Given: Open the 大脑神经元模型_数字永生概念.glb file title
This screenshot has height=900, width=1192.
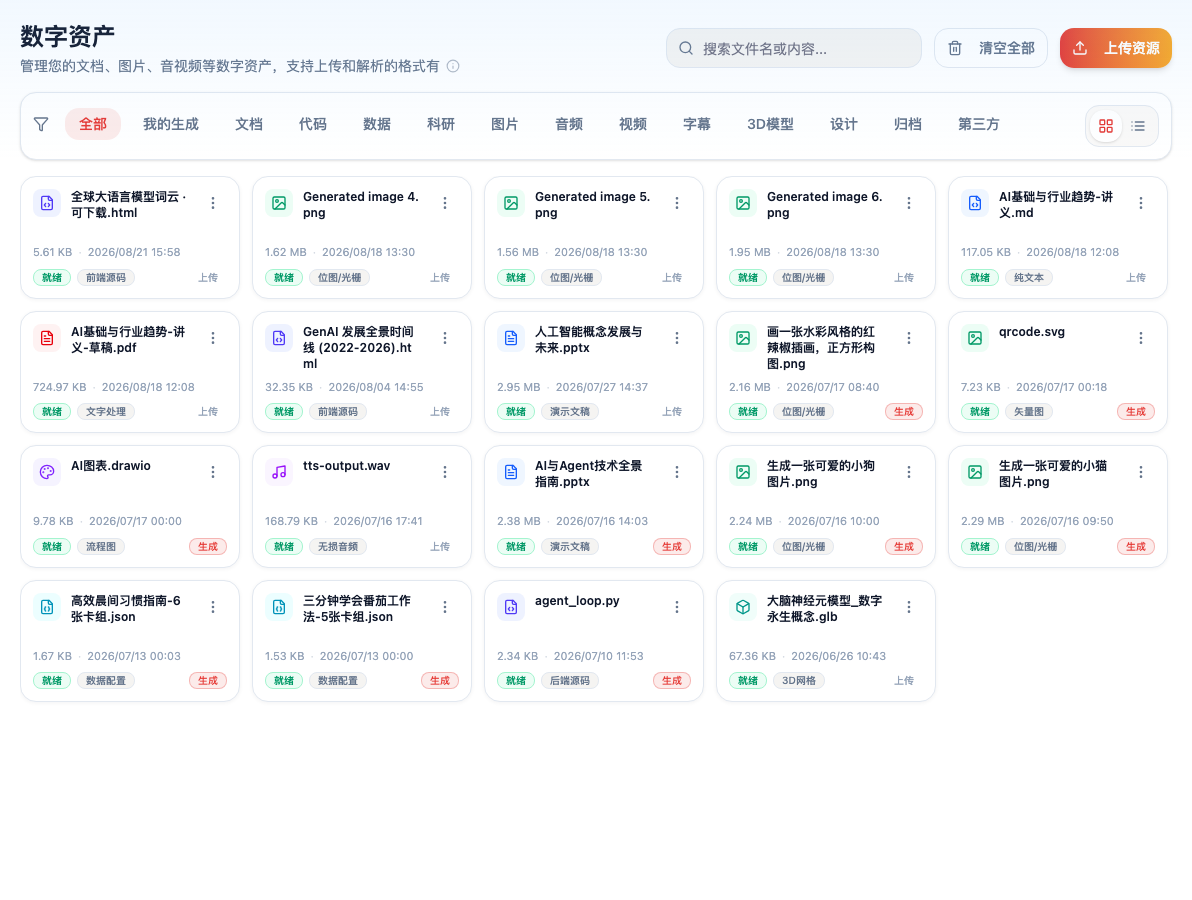Looking at the screenshot, I should pos(824,608).
